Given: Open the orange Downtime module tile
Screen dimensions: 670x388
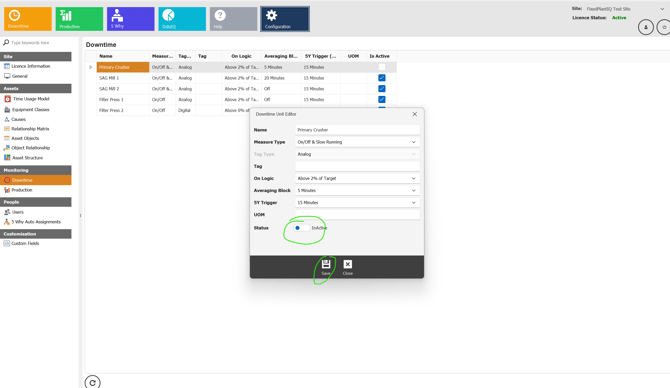Looking at the screenshot, I should pyautogui.click(x=28, y=19).
